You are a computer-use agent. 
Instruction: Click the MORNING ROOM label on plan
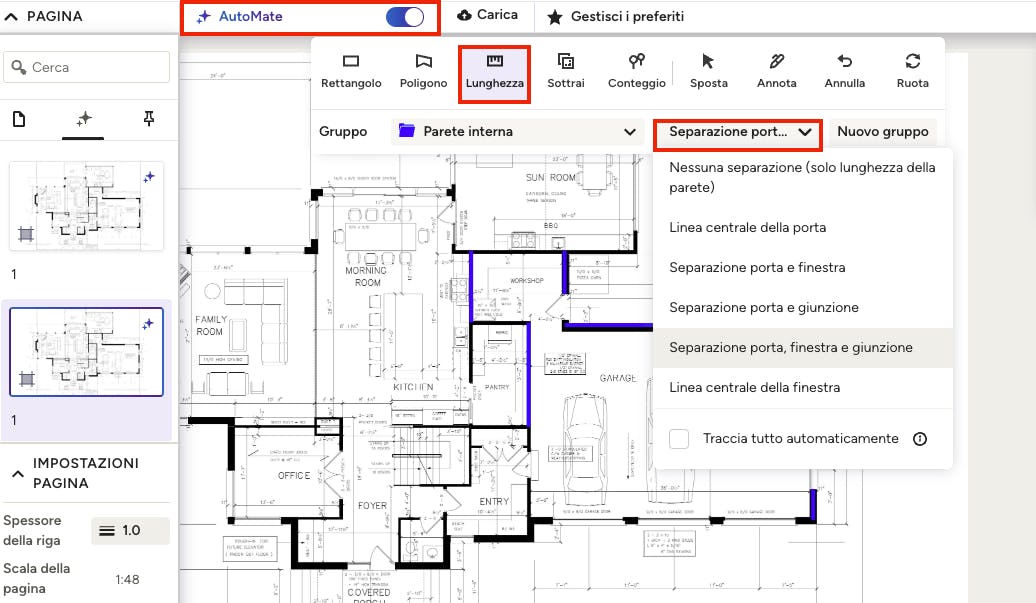pos(366,276)
